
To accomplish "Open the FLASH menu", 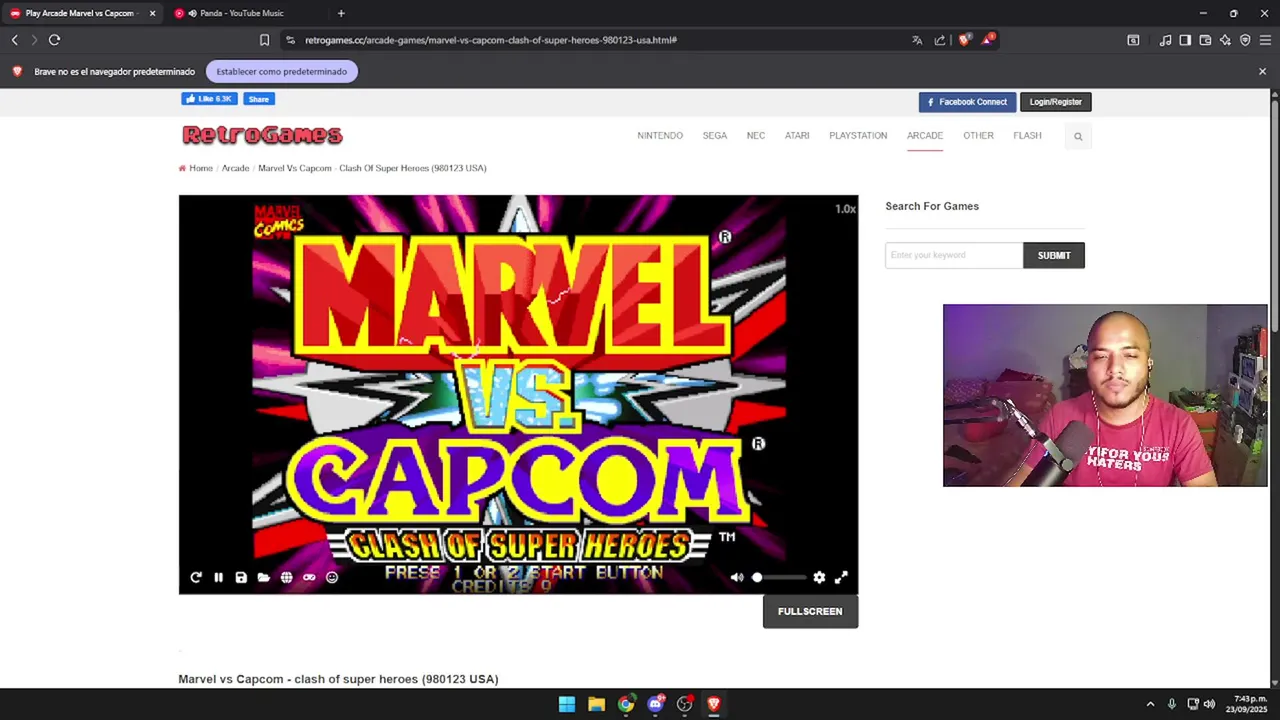I will pos(1027,136).
